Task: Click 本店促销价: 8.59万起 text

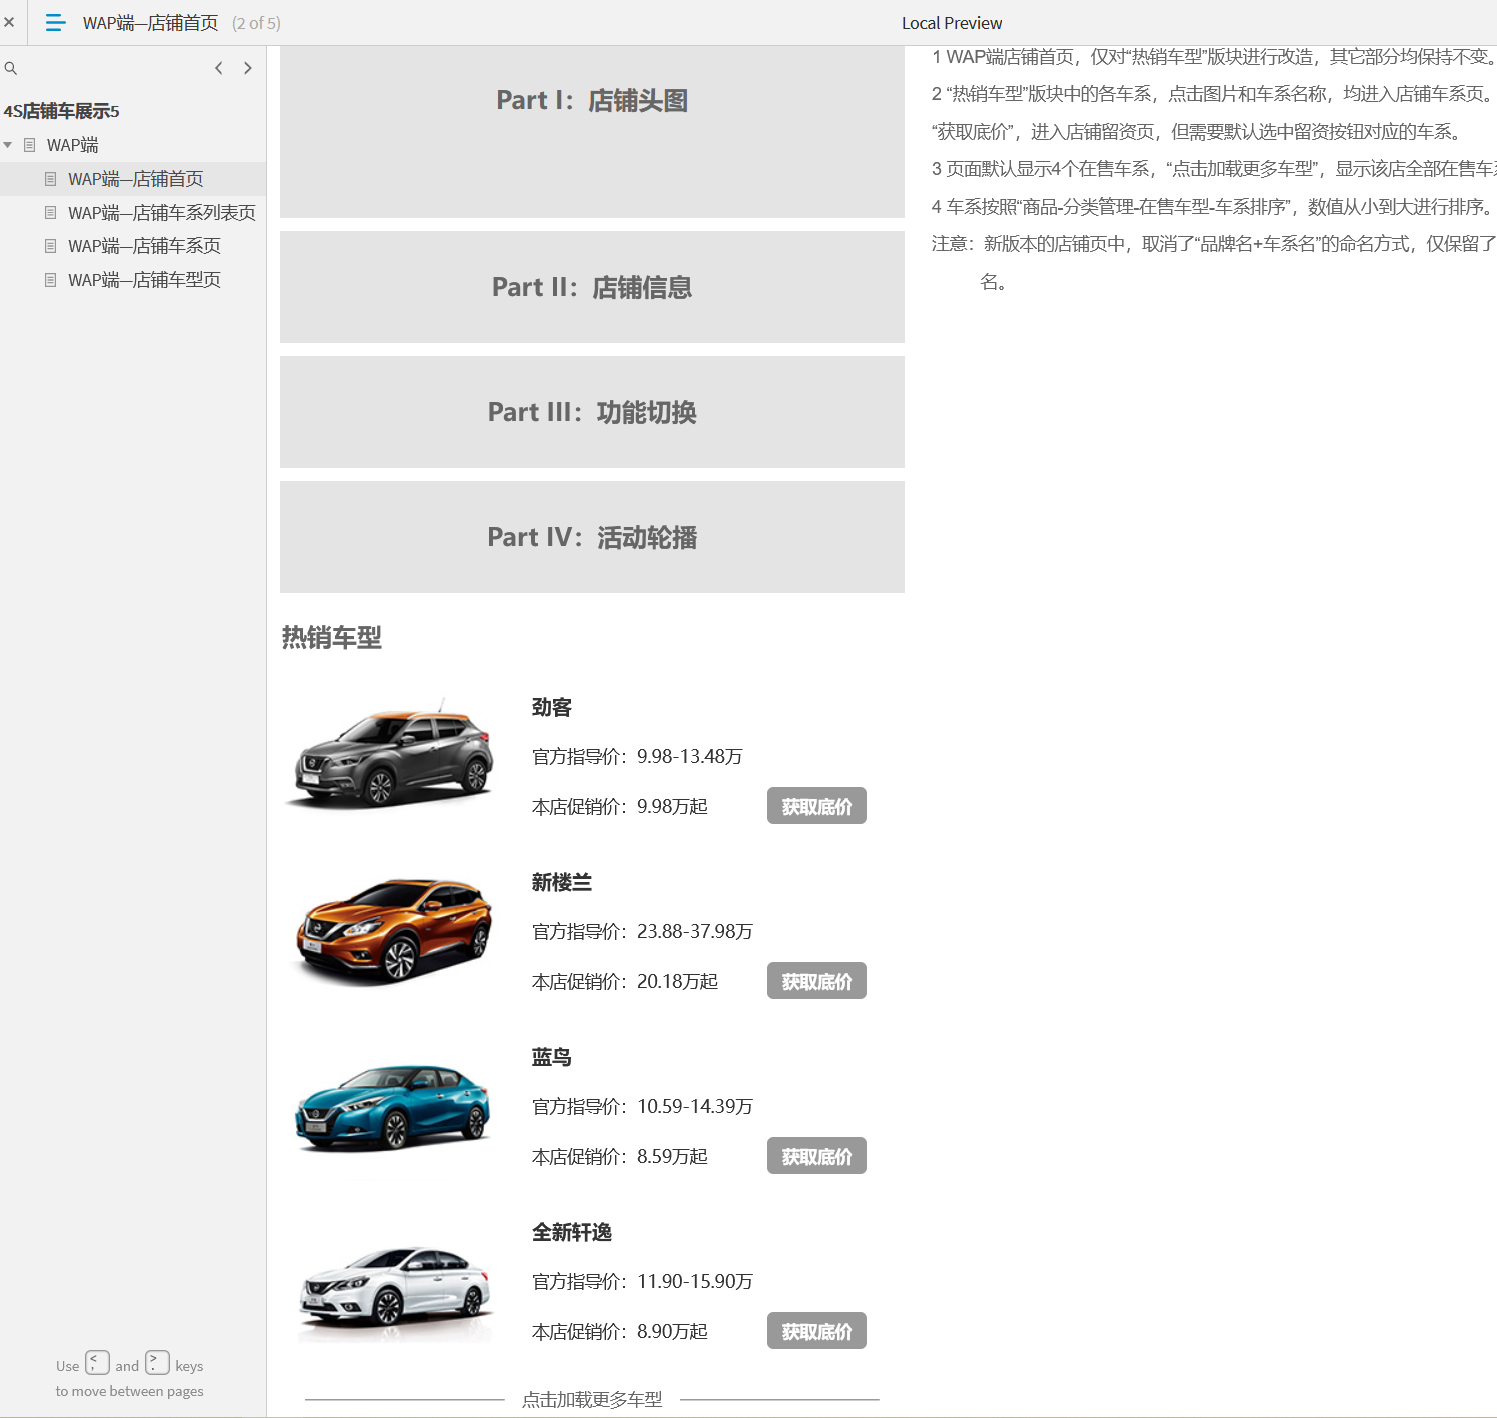Action: click(620, 1156)
